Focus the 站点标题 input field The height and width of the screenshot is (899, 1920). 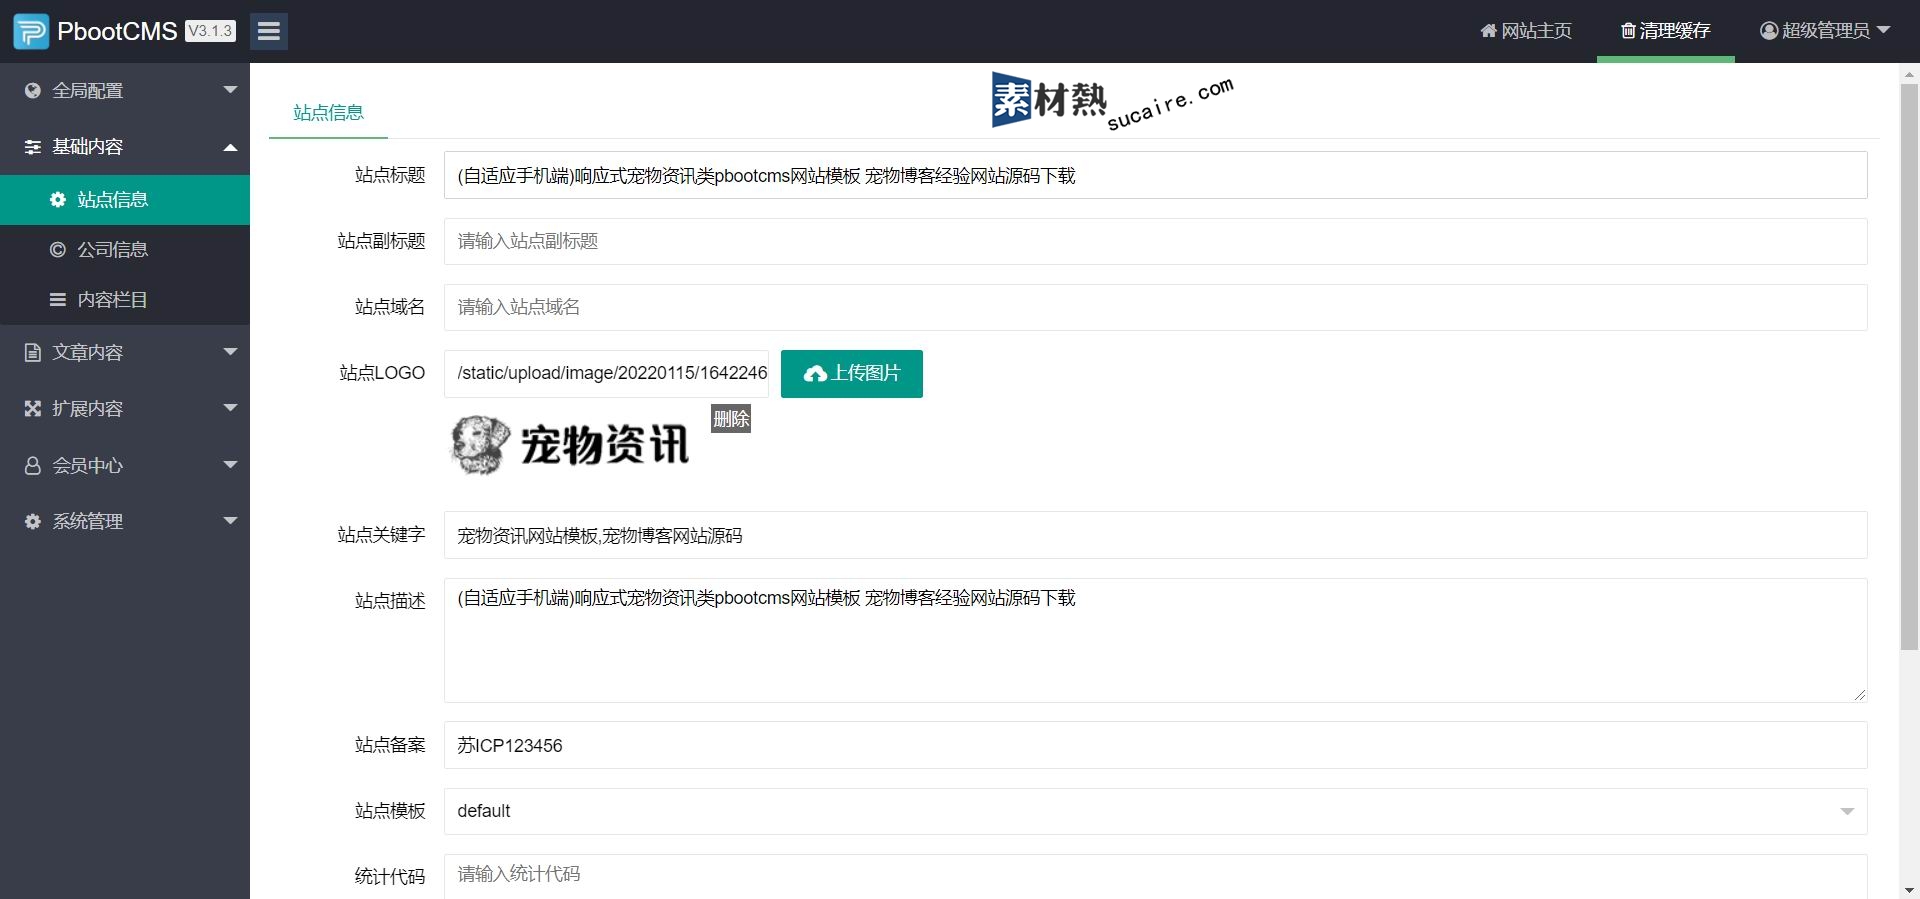pos(1155,175)
